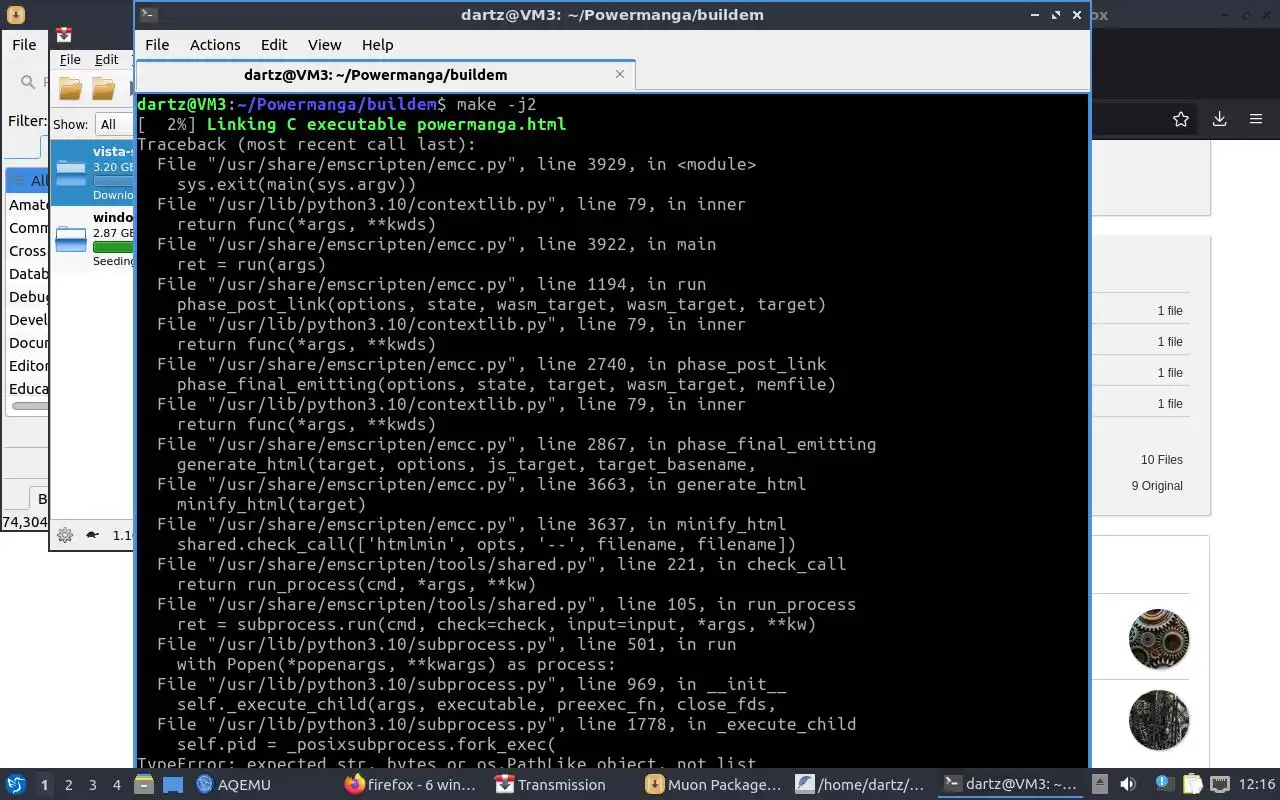Screen dimensions: 1280x800
Task: Switch to workspace 2
Action: point(69,785)
